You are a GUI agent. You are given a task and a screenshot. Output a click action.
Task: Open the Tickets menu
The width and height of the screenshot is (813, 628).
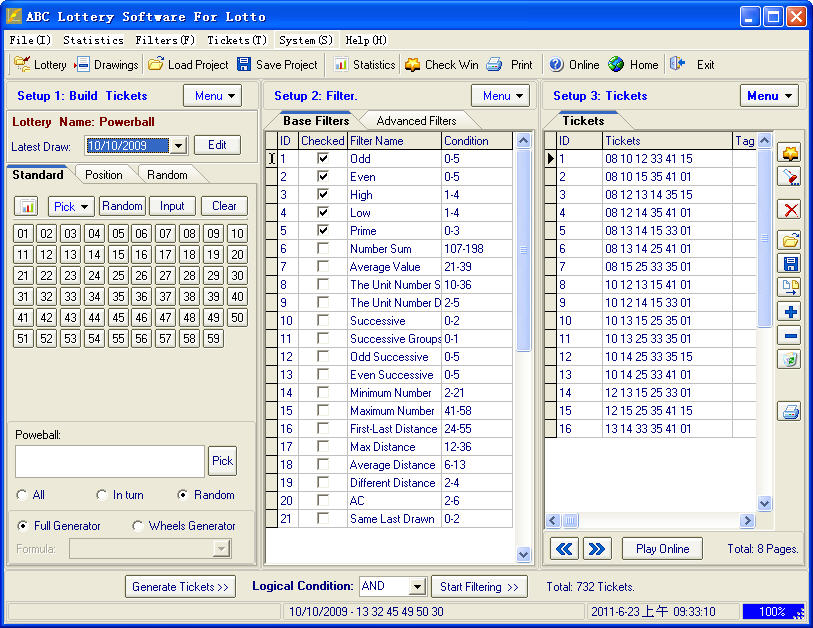(x=237, y=40)
